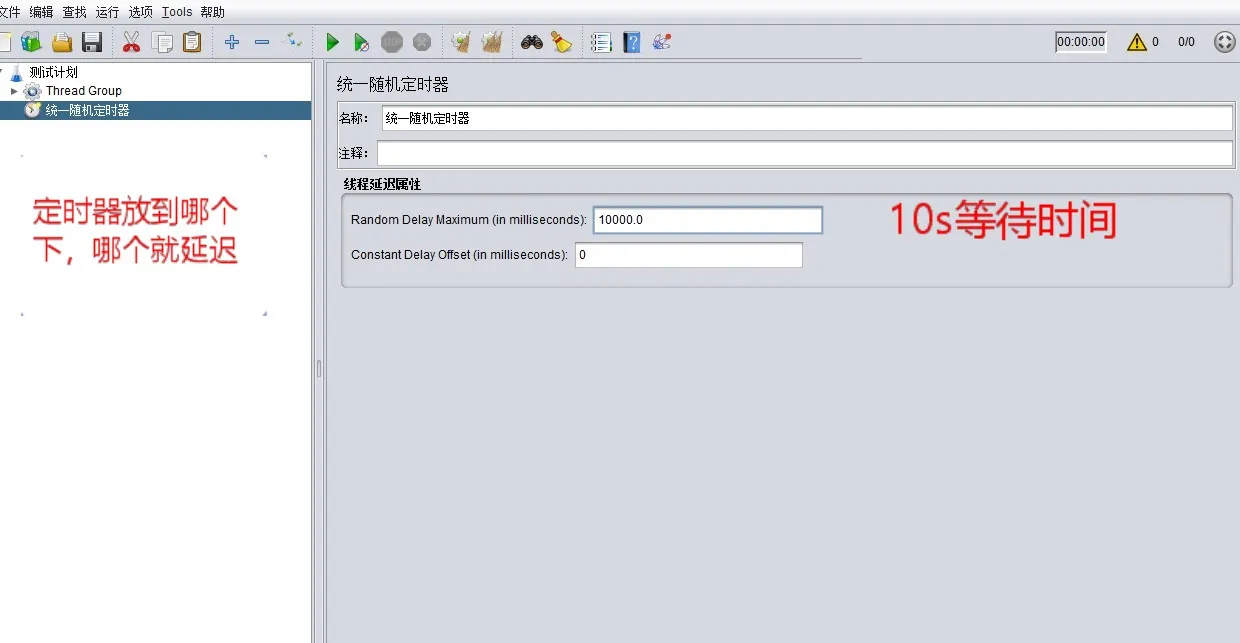The width and height of the screenshot is (1240, 643).
Task: Expand all nodes with the plus icon
Action: (x=232, y=42)
